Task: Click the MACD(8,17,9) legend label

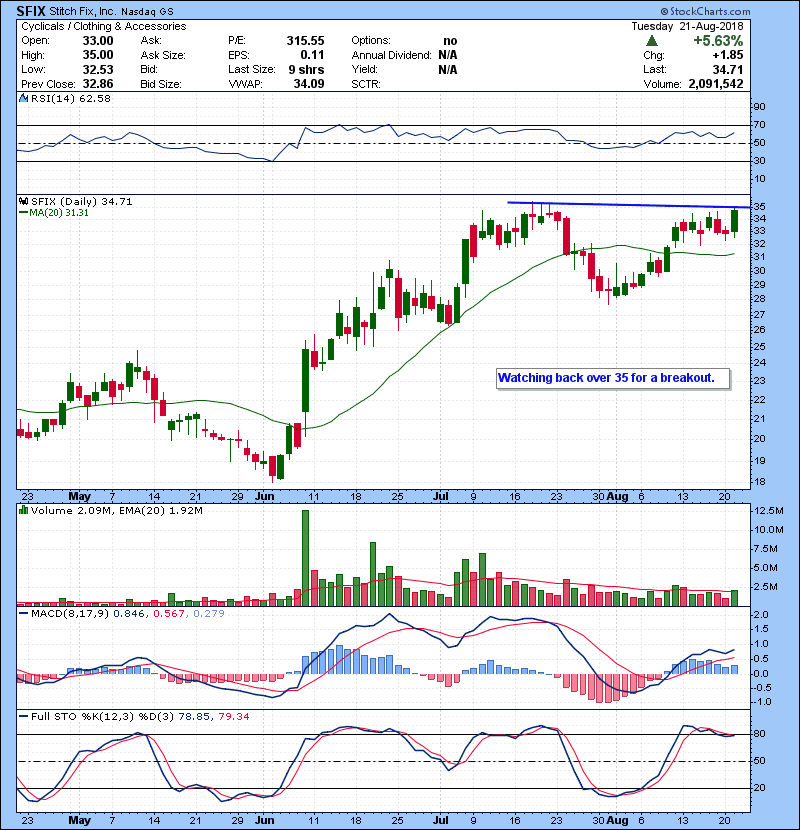Action: pyautogui.click(x=70, y=614)
